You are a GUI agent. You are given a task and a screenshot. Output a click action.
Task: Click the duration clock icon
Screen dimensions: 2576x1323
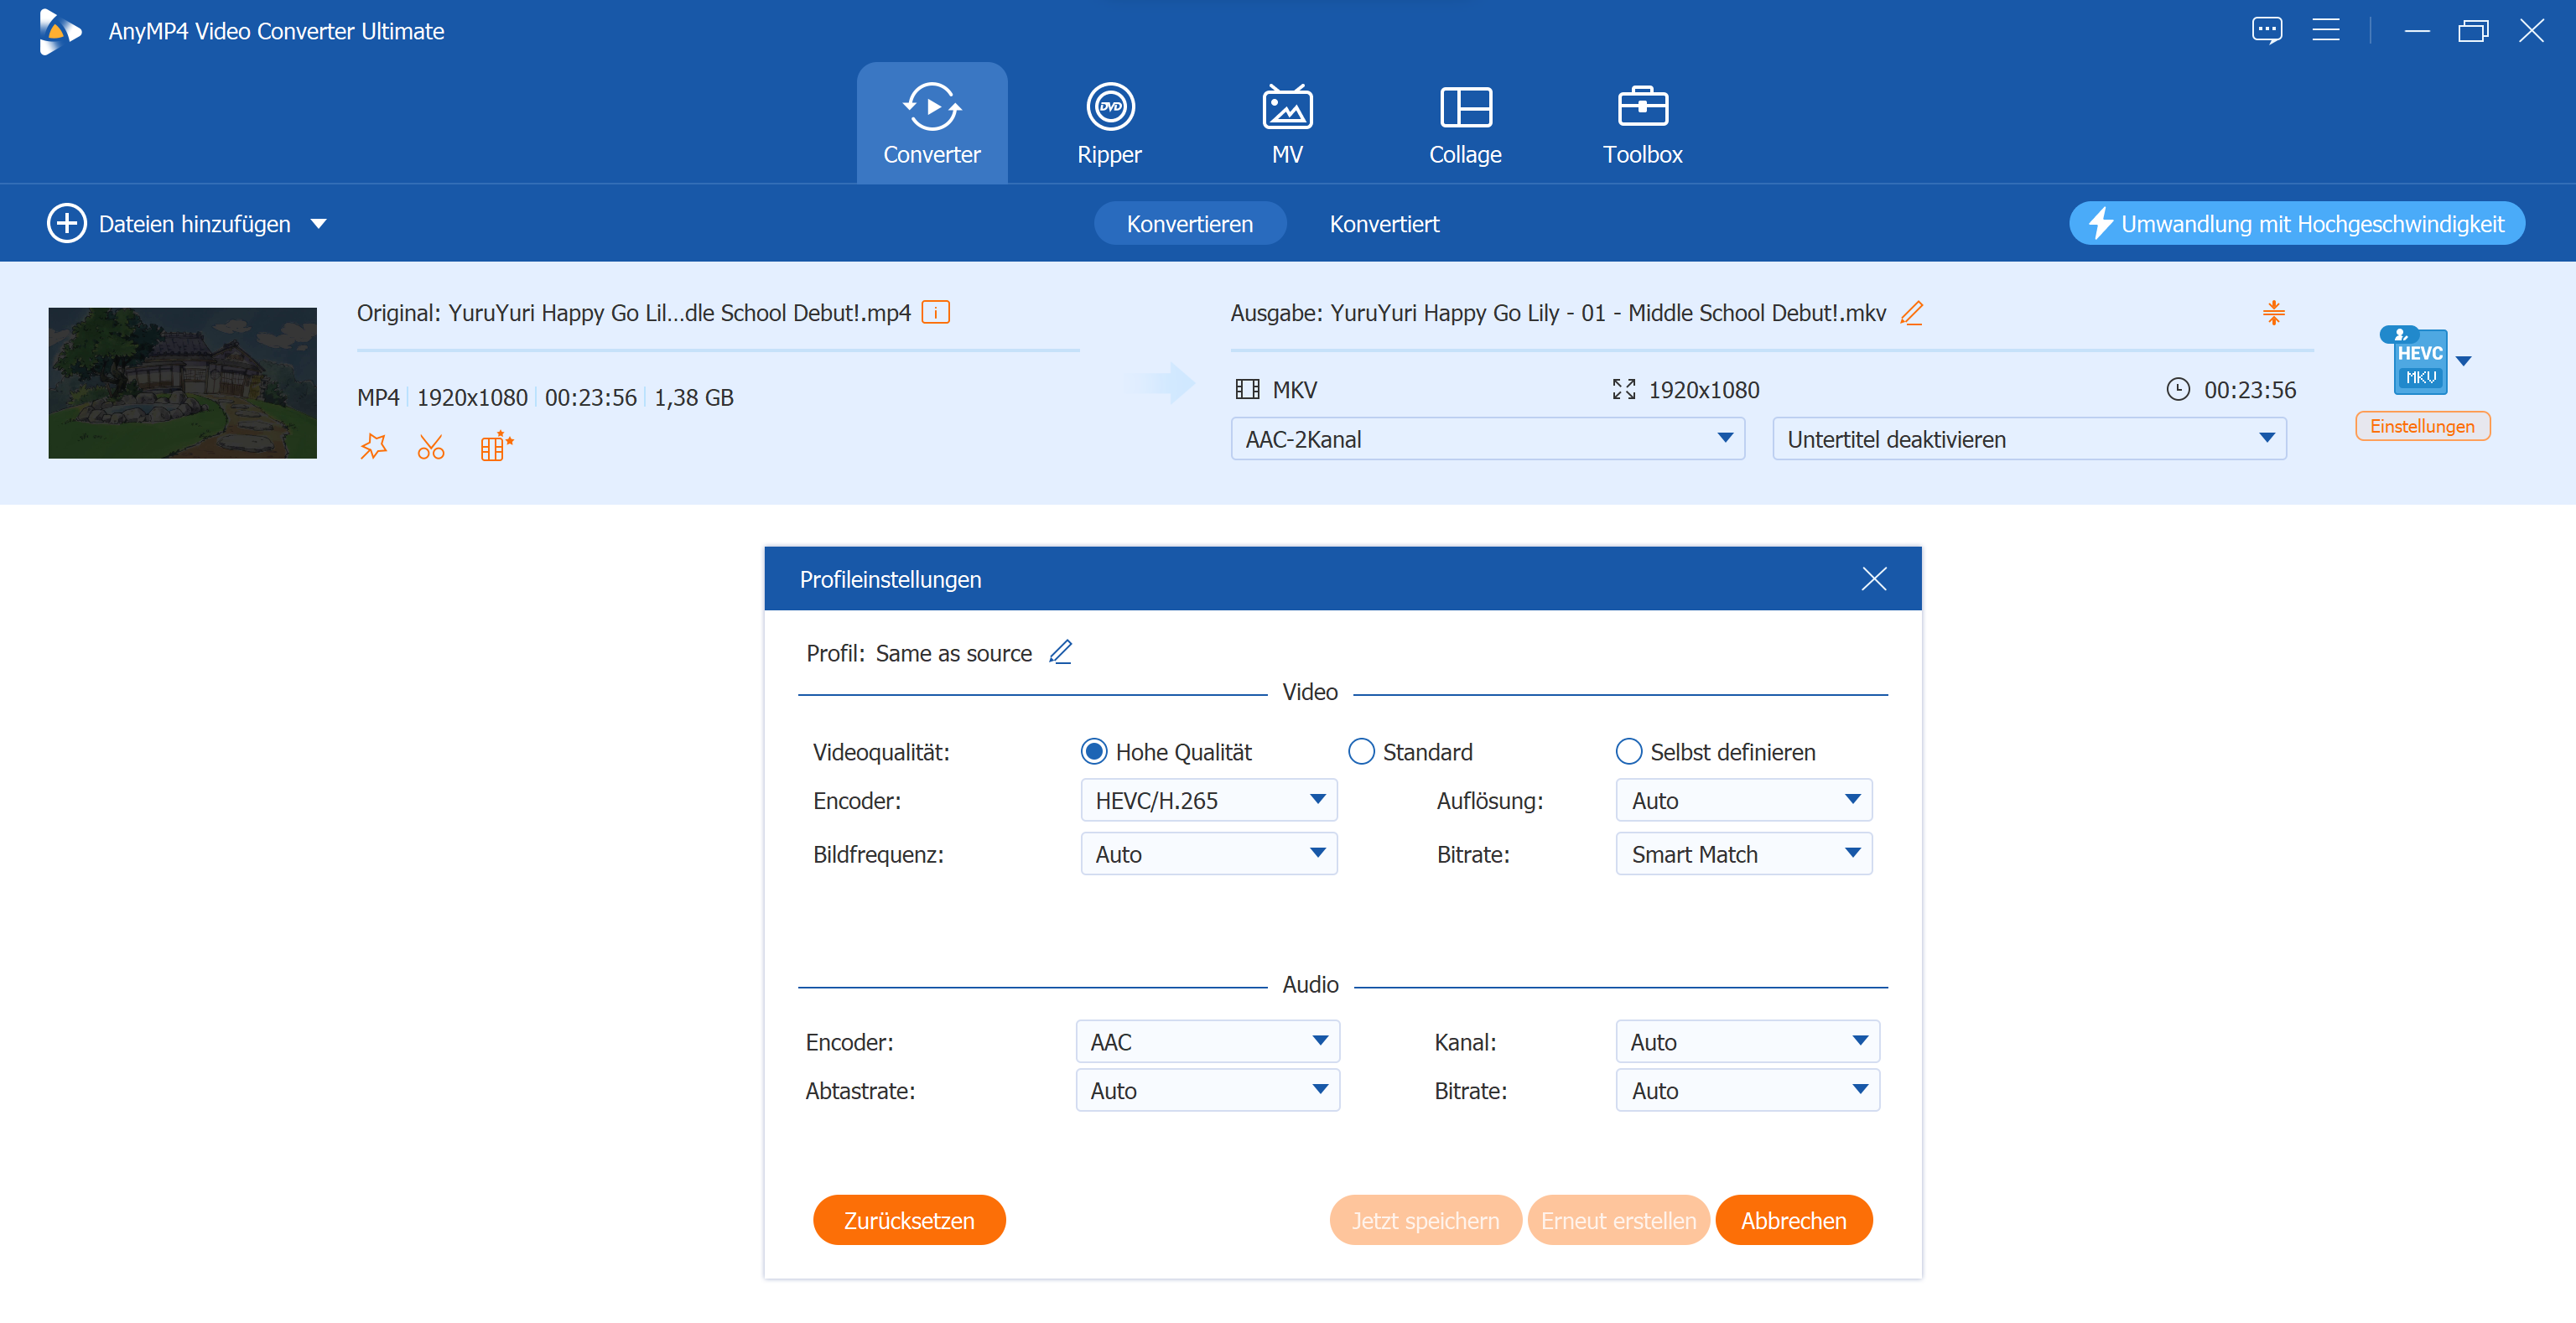coord(2177,390)
